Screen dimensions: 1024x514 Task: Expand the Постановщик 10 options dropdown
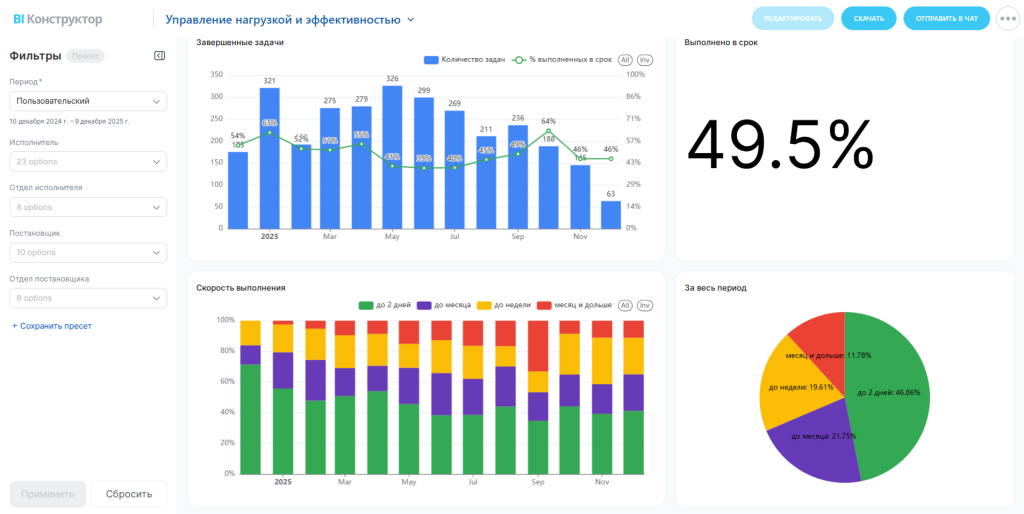pyautogui.click(x=88, y=252)
